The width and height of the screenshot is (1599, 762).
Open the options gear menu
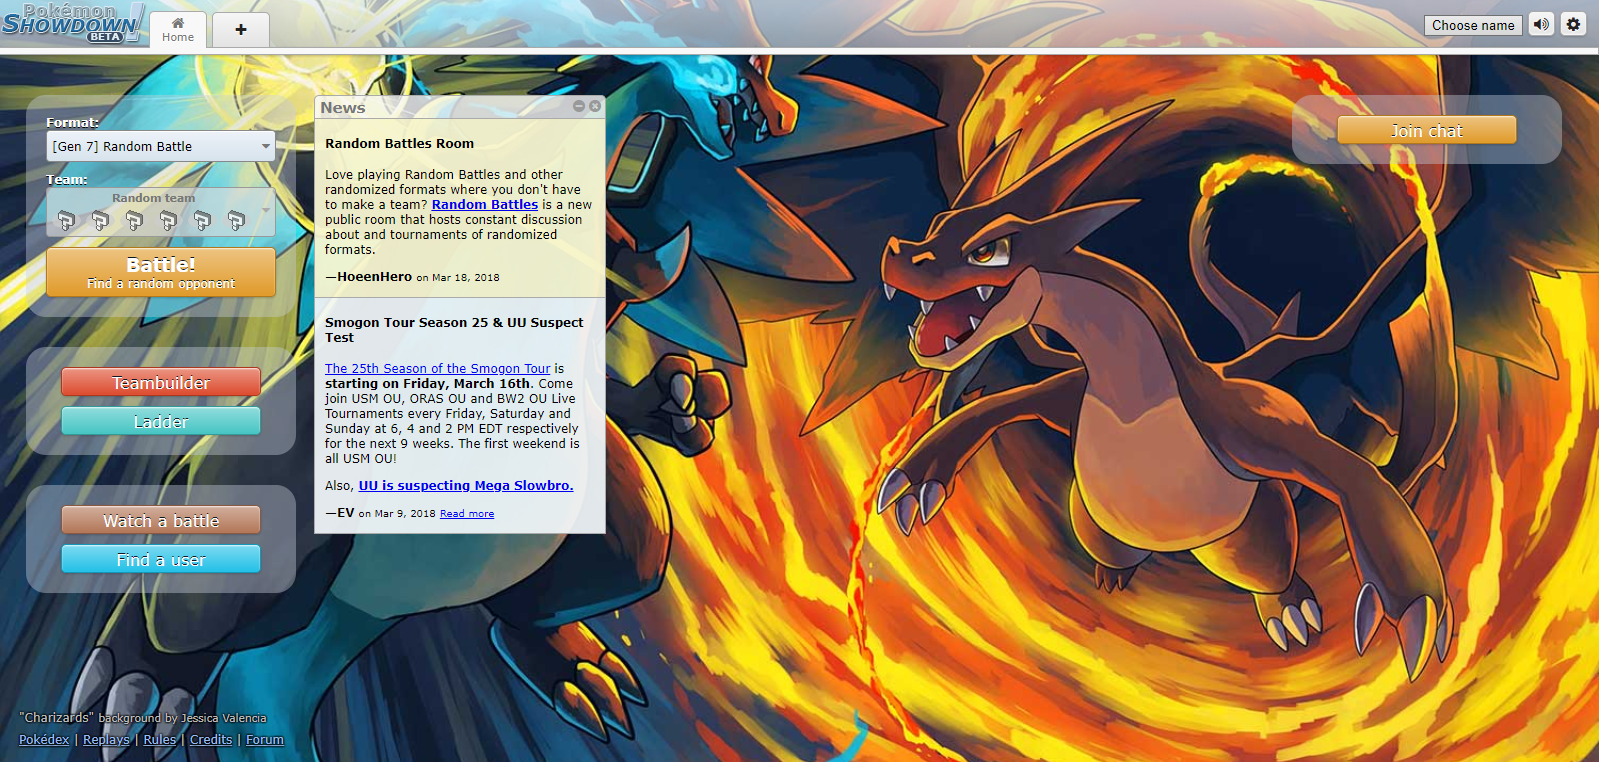point(1573,25)
